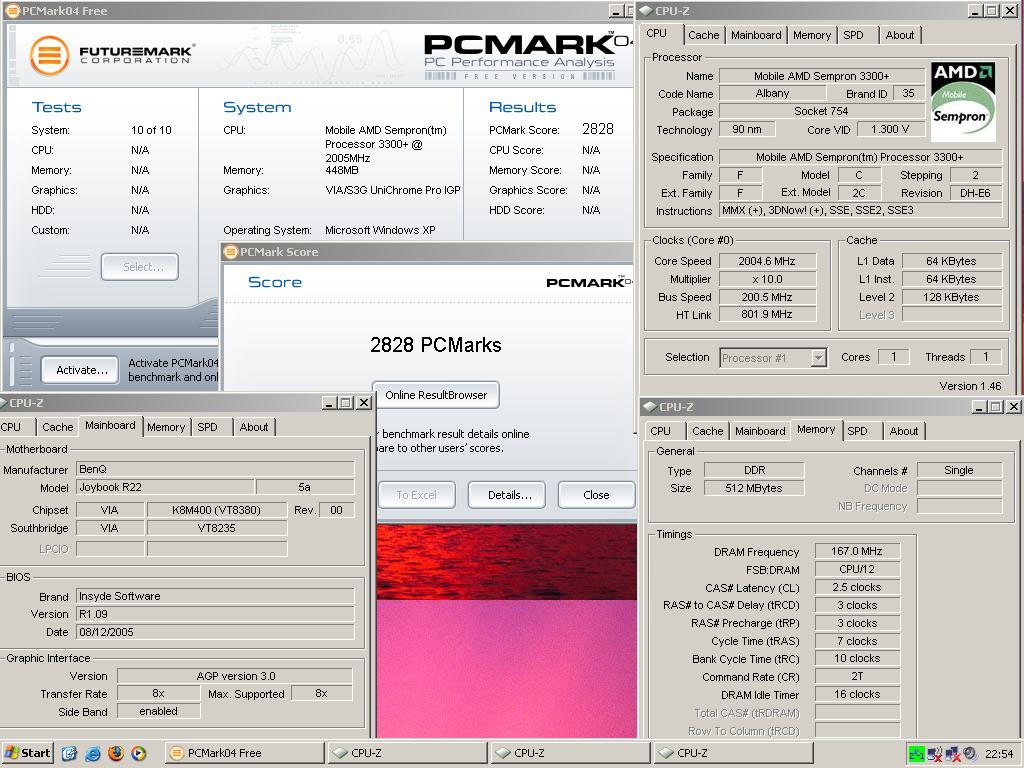This screenshot has width=1024, height=768.
Task: Click the Level 2 cache value '128 KBytes'
Action: [952, 296]
